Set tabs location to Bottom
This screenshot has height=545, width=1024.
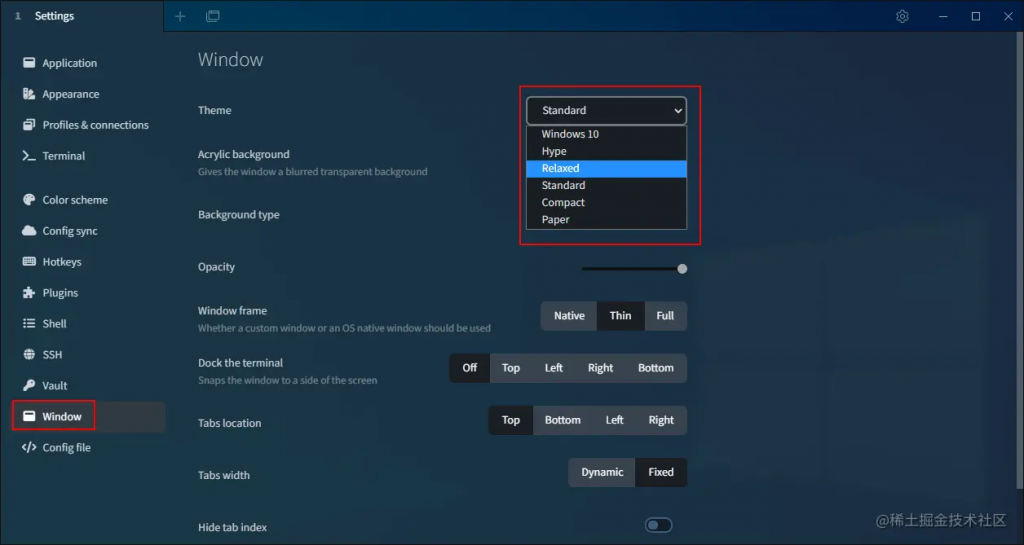point(562,420)
